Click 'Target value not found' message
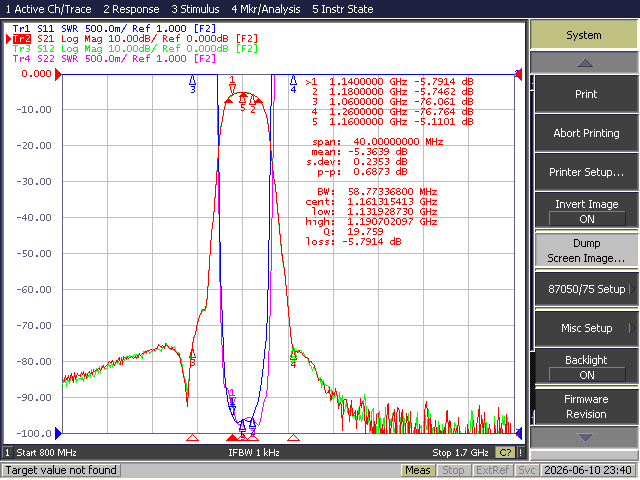The image size is (640, 480). point(61,470)
